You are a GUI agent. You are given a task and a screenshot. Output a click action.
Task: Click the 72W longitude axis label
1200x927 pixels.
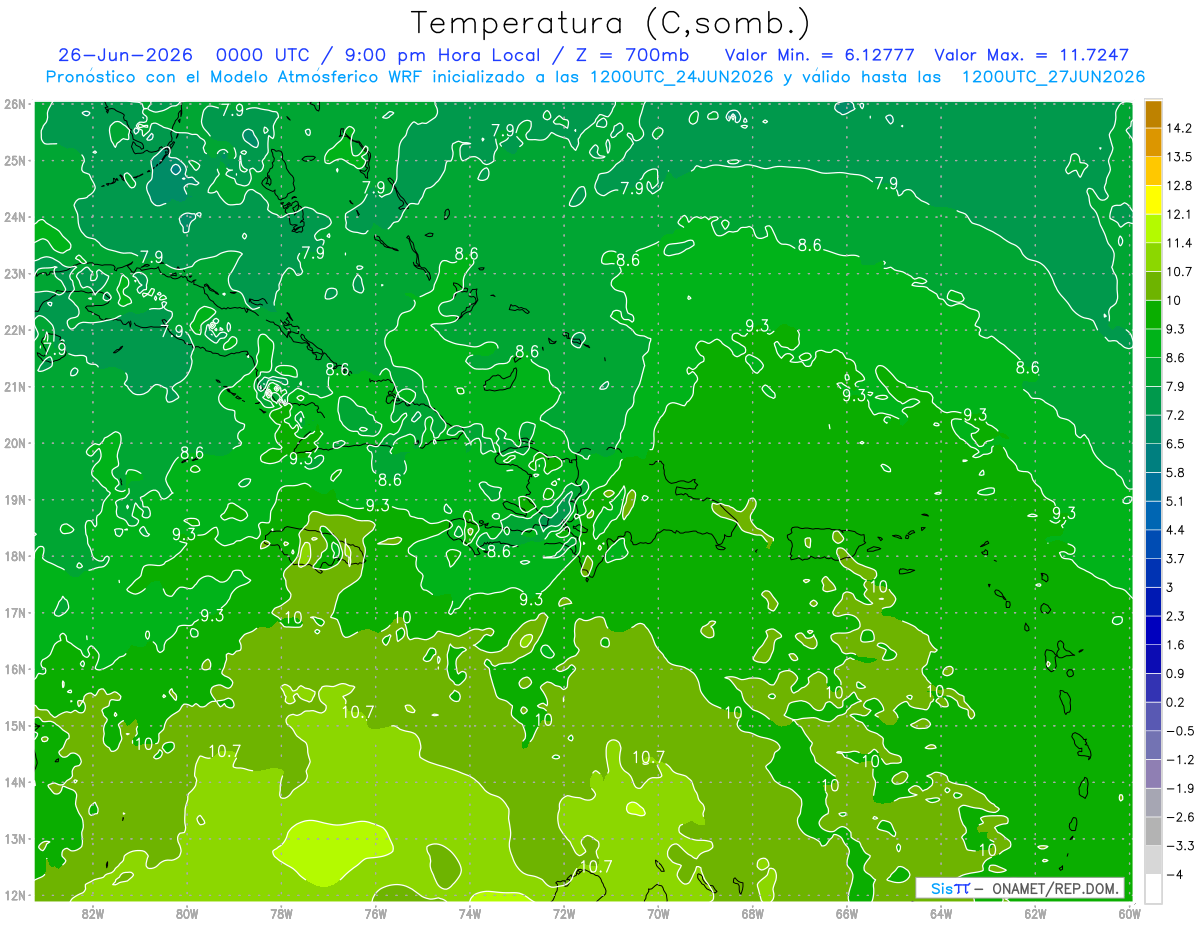pyautogui.click(x=564, y=913)
